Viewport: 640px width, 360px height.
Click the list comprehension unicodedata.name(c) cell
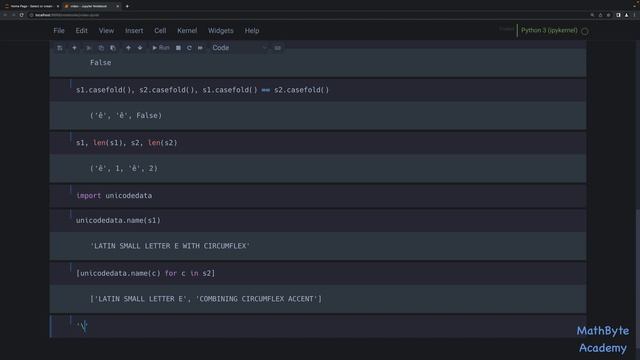coord(318,273)
